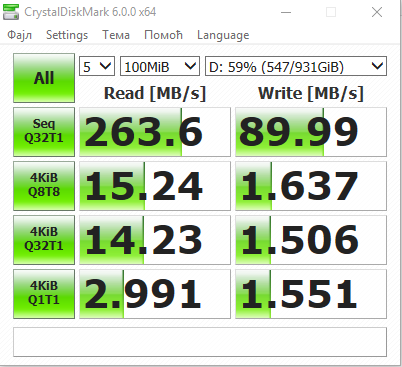
Task: Click the empty comment field at bottom
Action: (x=200, y=342)
